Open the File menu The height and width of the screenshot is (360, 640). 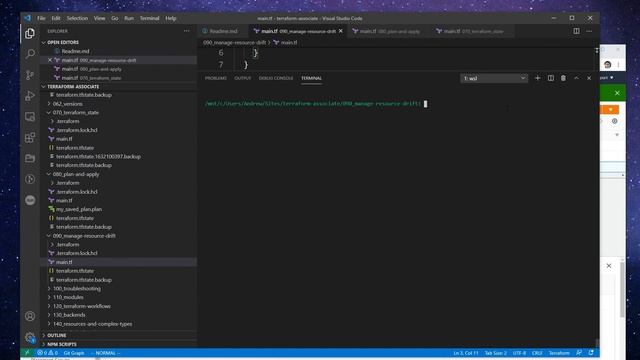coord(41,18)
